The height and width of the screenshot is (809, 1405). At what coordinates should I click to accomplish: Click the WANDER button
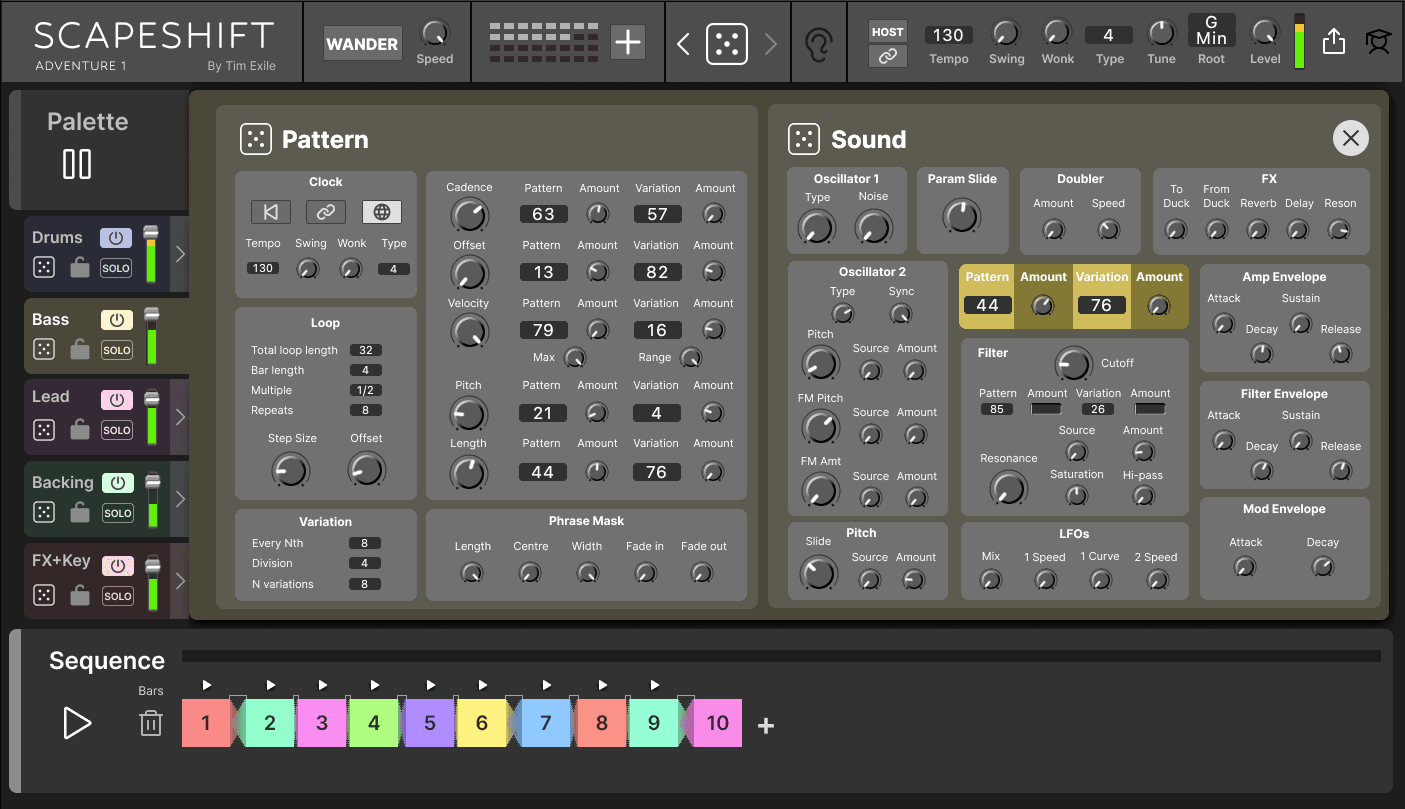coord(362,44)
